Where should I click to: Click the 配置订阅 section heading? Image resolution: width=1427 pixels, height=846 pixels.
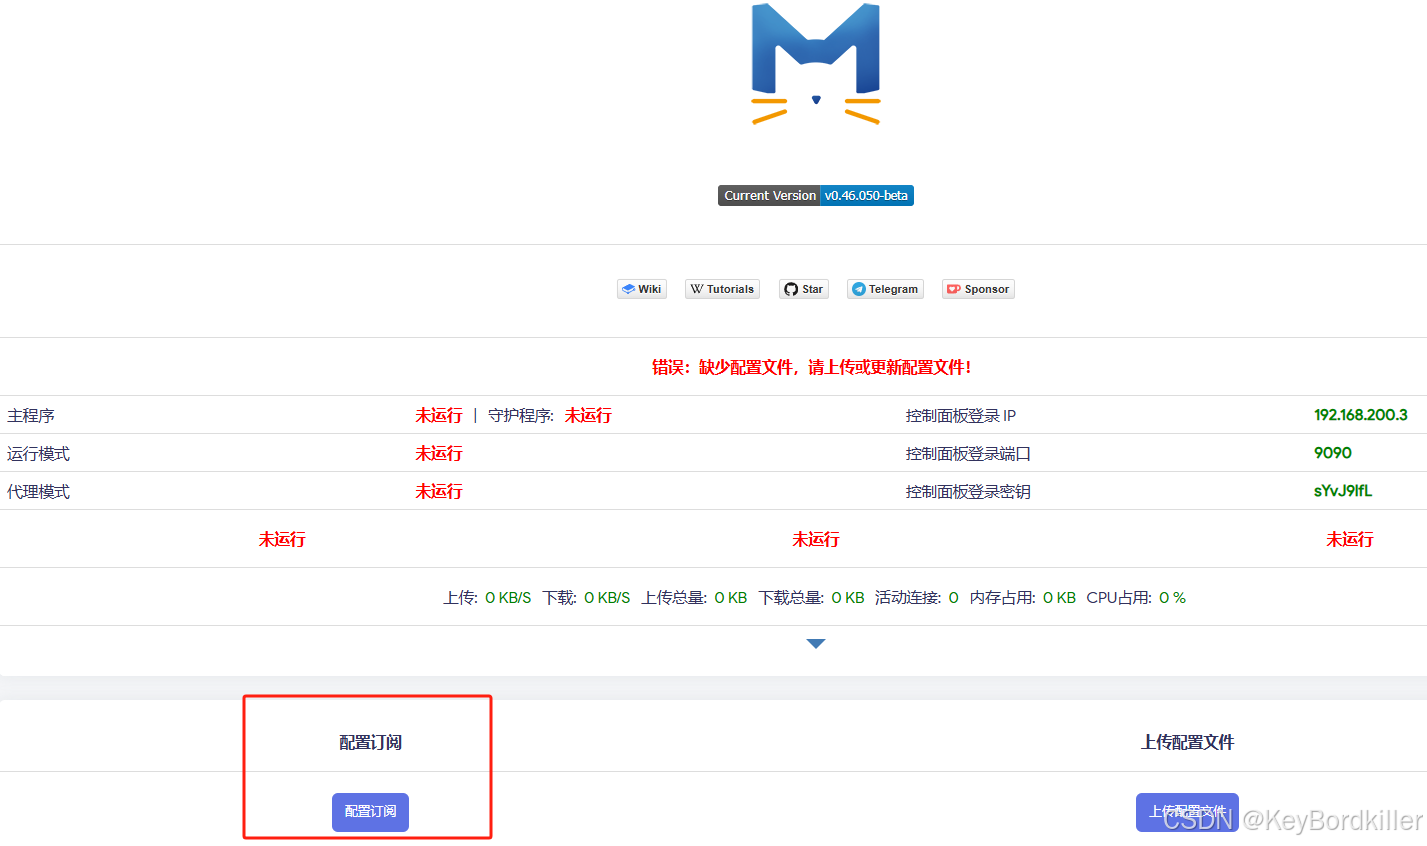pyautogui.click(x=370, y=742)
